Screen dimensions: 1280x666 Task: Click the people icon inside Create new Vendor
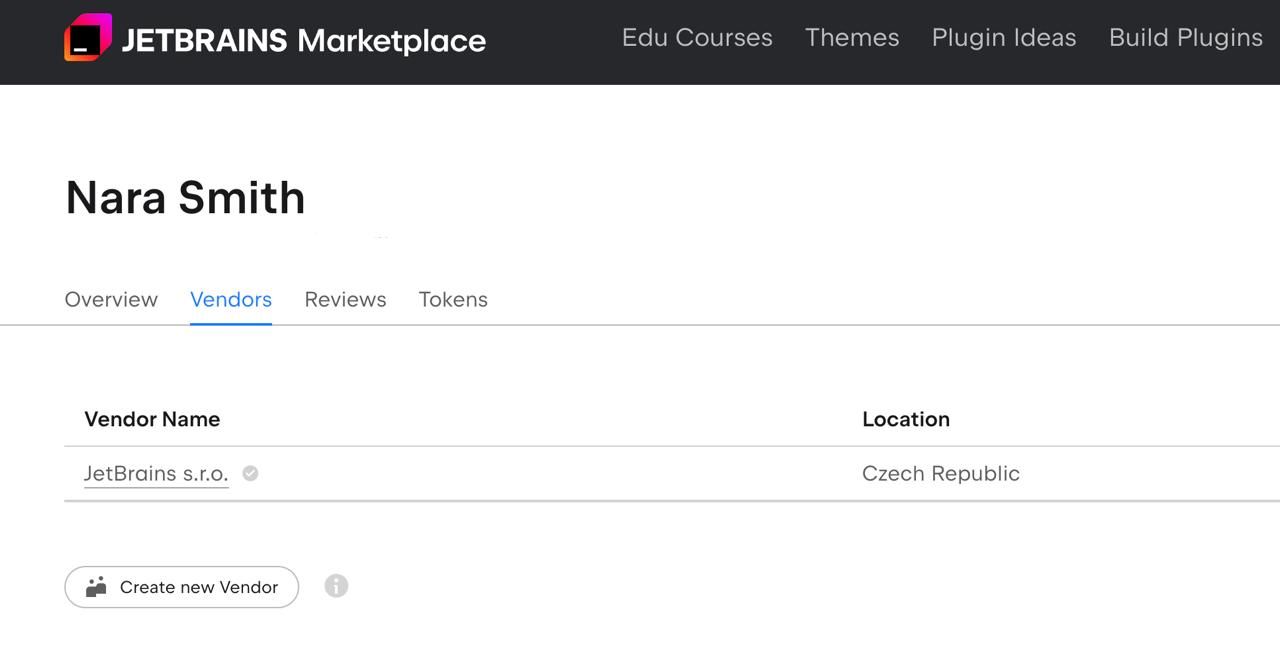click(97, 587)
